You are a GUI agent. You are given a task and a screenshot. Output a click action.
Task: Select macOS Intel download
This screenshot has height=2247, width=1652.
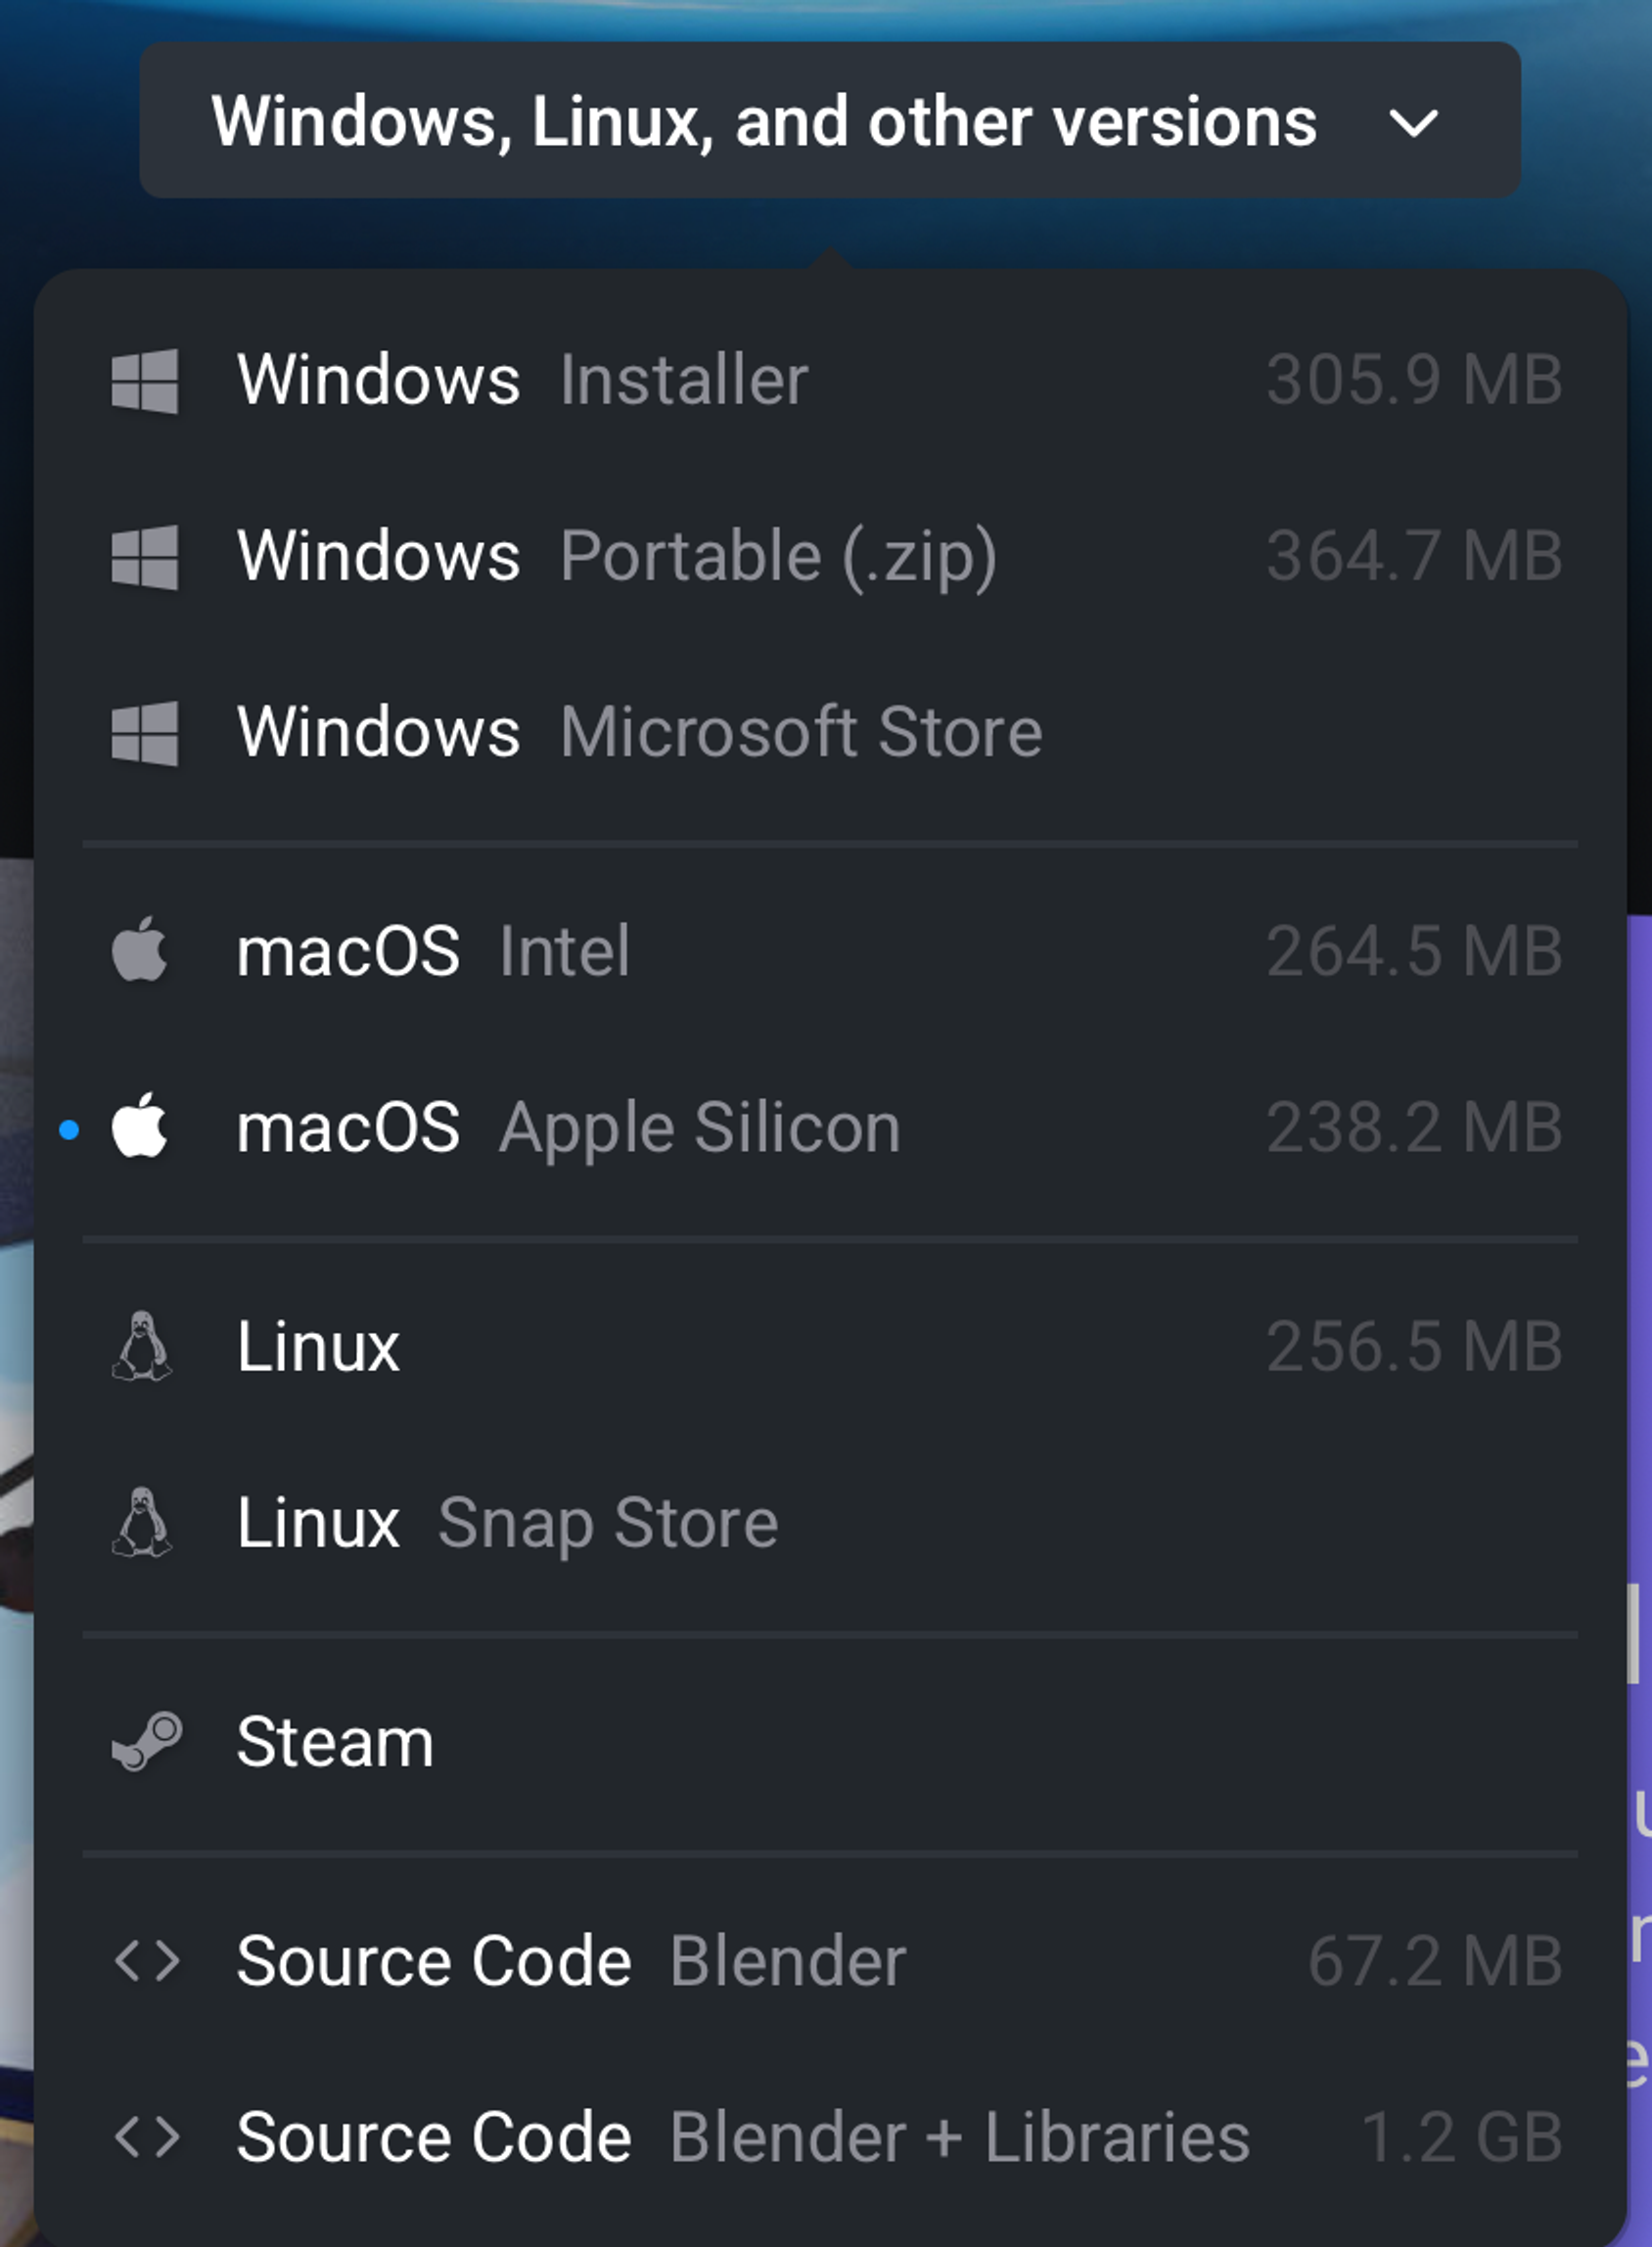[830, 950]
